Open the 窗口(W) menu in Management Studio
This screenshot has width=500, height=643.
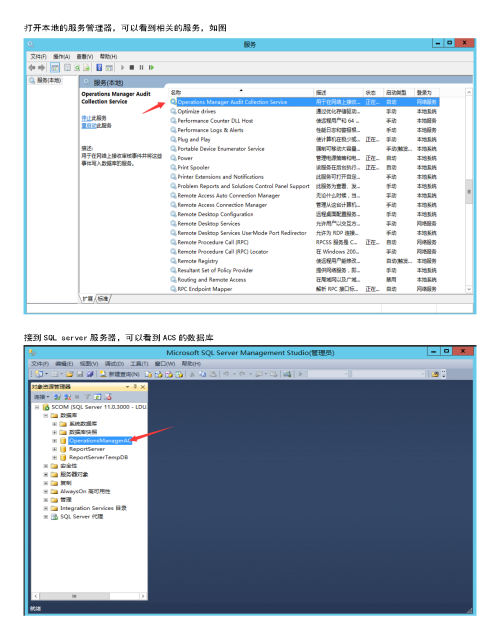(164, 364)
